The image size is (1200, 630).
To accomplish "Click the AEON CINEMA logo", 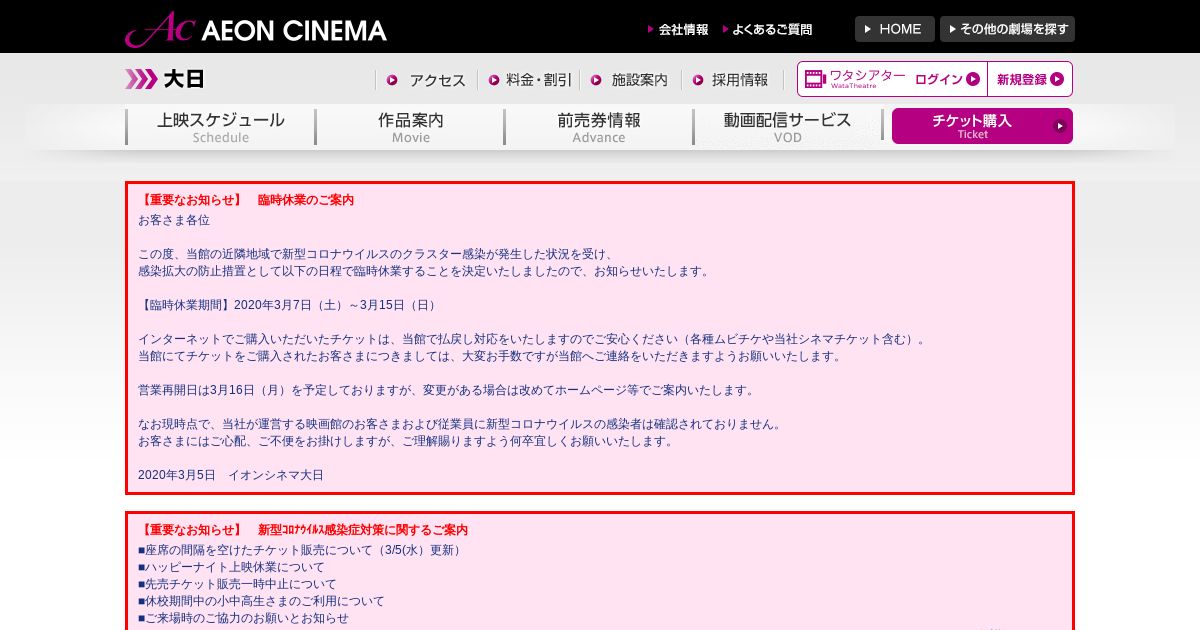I will [256, 29].
